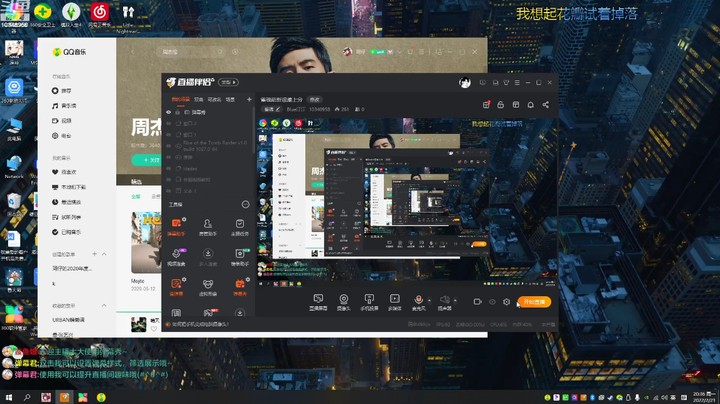720x404 pixels.
Task: Add a new scene with the plus icon
Action: click(x=249, y=99)
